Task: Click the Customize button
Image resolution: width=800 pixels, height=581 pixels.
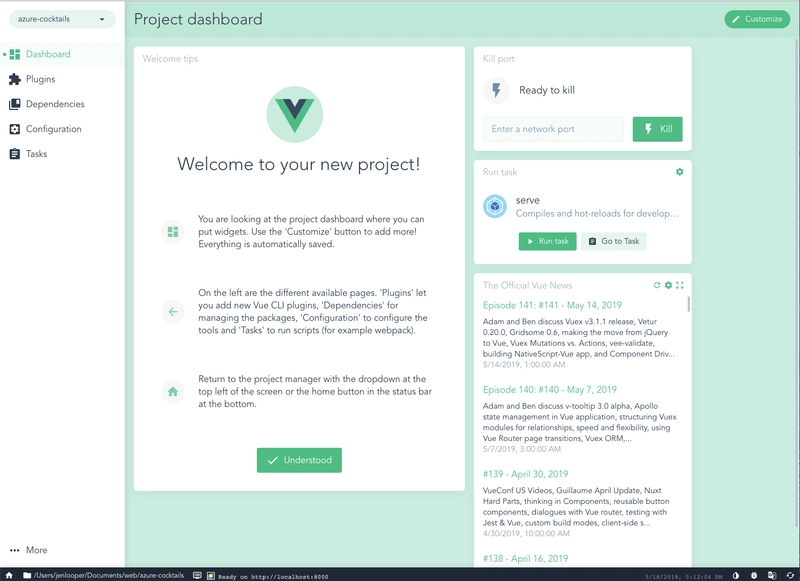Action: click(757, 19)
